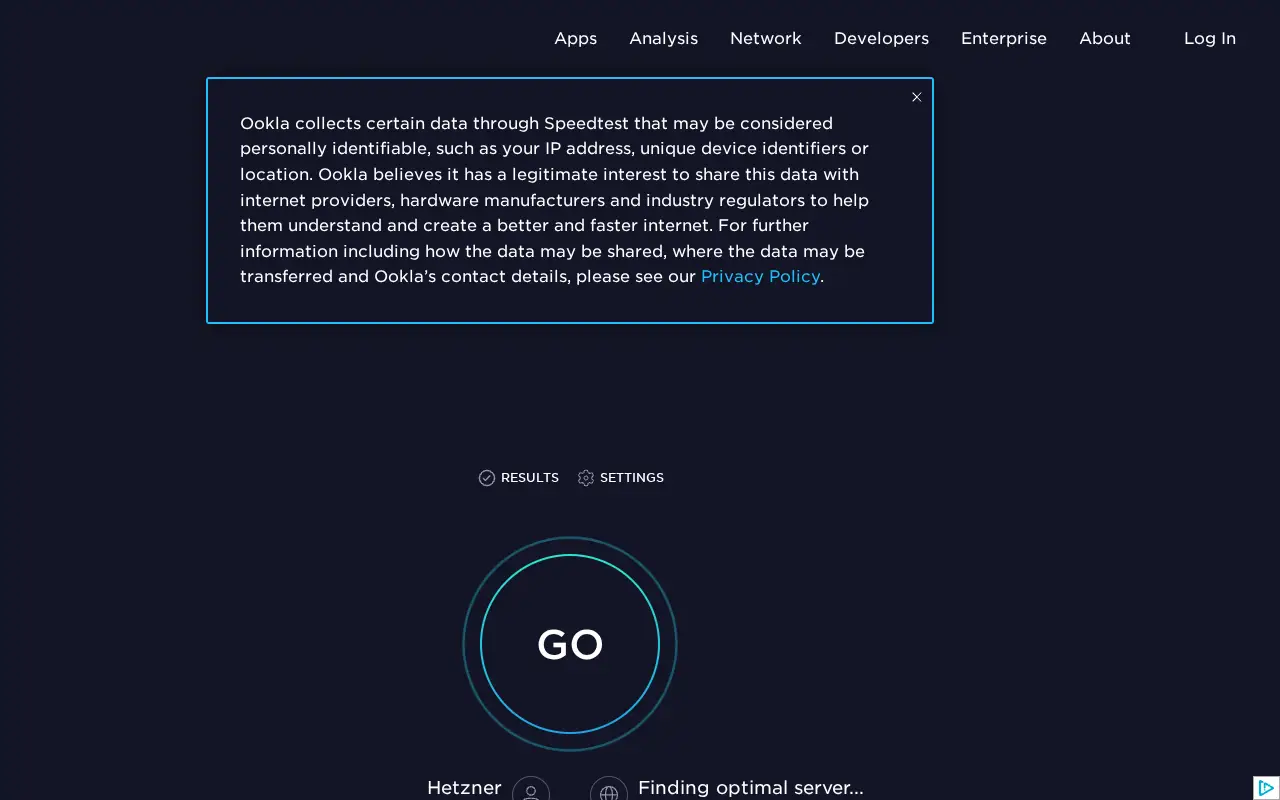Open the Privacy Policy link
Image resolution: width=1280 pixels, height=800 pixels.
[760, 276]
